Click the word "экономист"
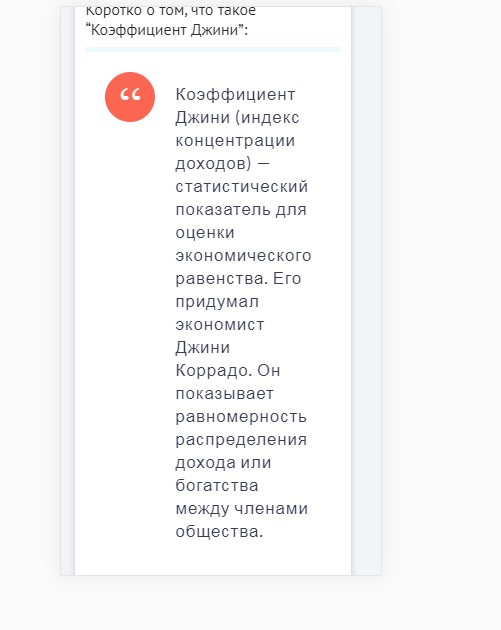501x630 pixels. coord(220,325)
